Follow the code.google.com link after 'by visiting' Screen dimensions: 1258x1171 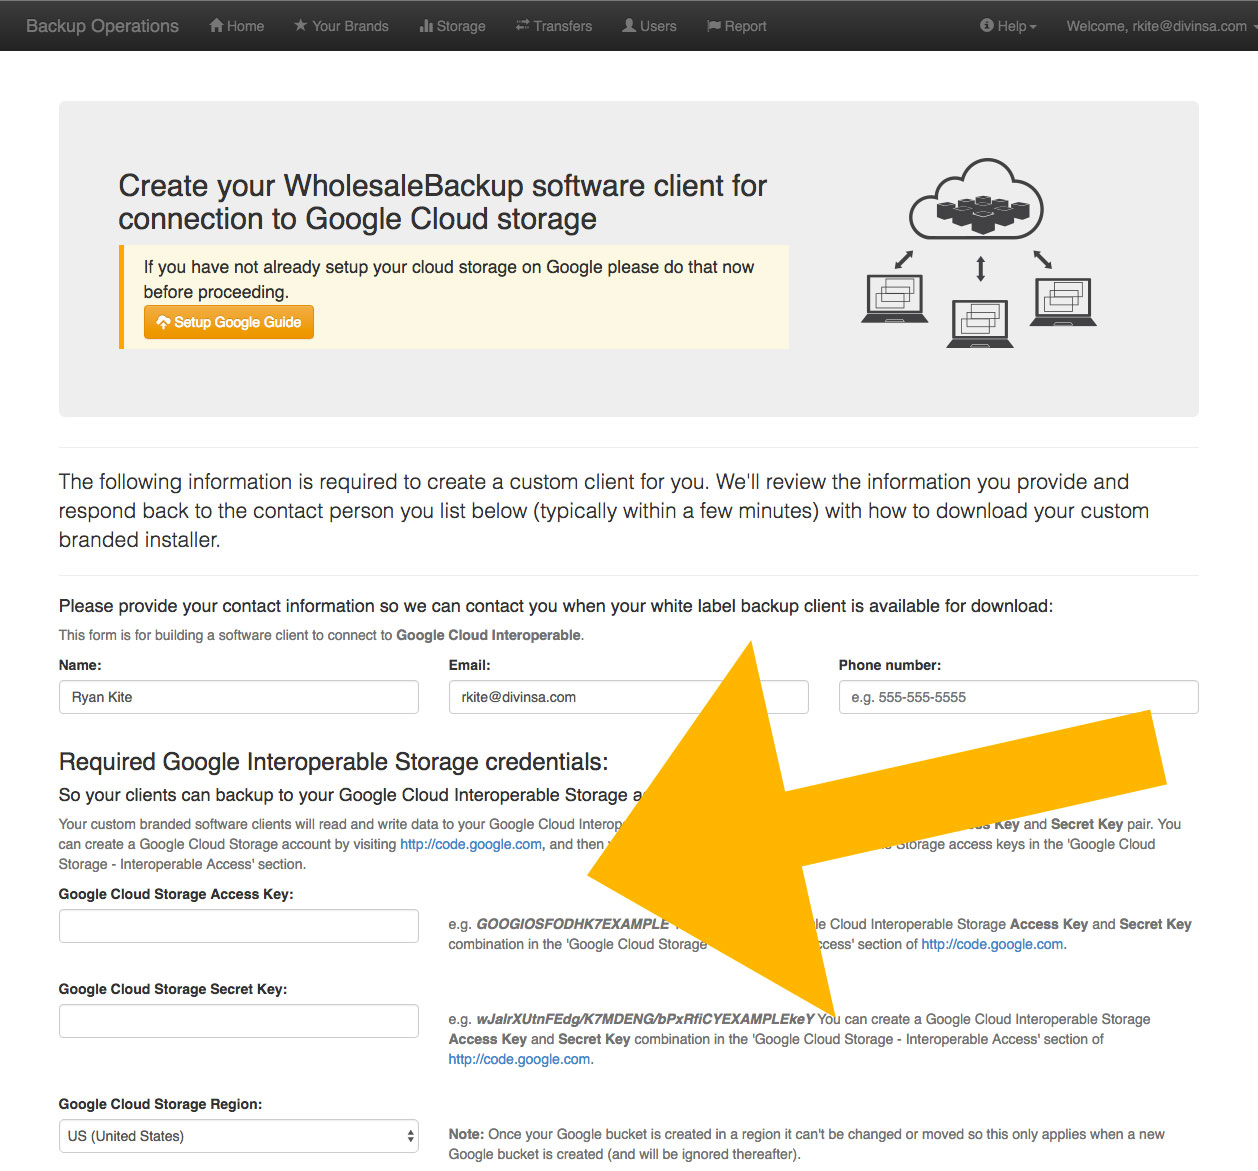pos(471,844)
